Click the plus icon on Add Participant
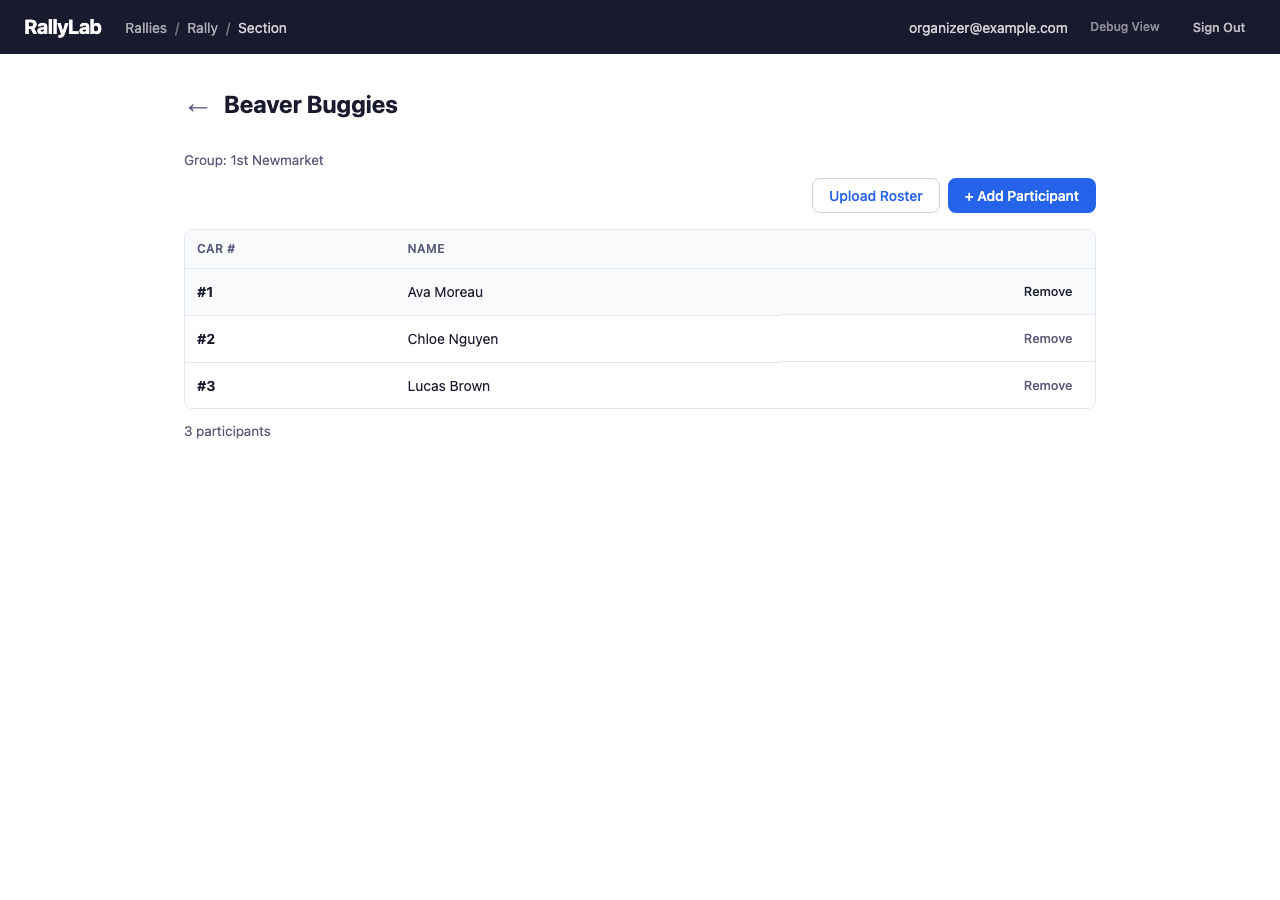1280x900 pixels. (969, 195)
